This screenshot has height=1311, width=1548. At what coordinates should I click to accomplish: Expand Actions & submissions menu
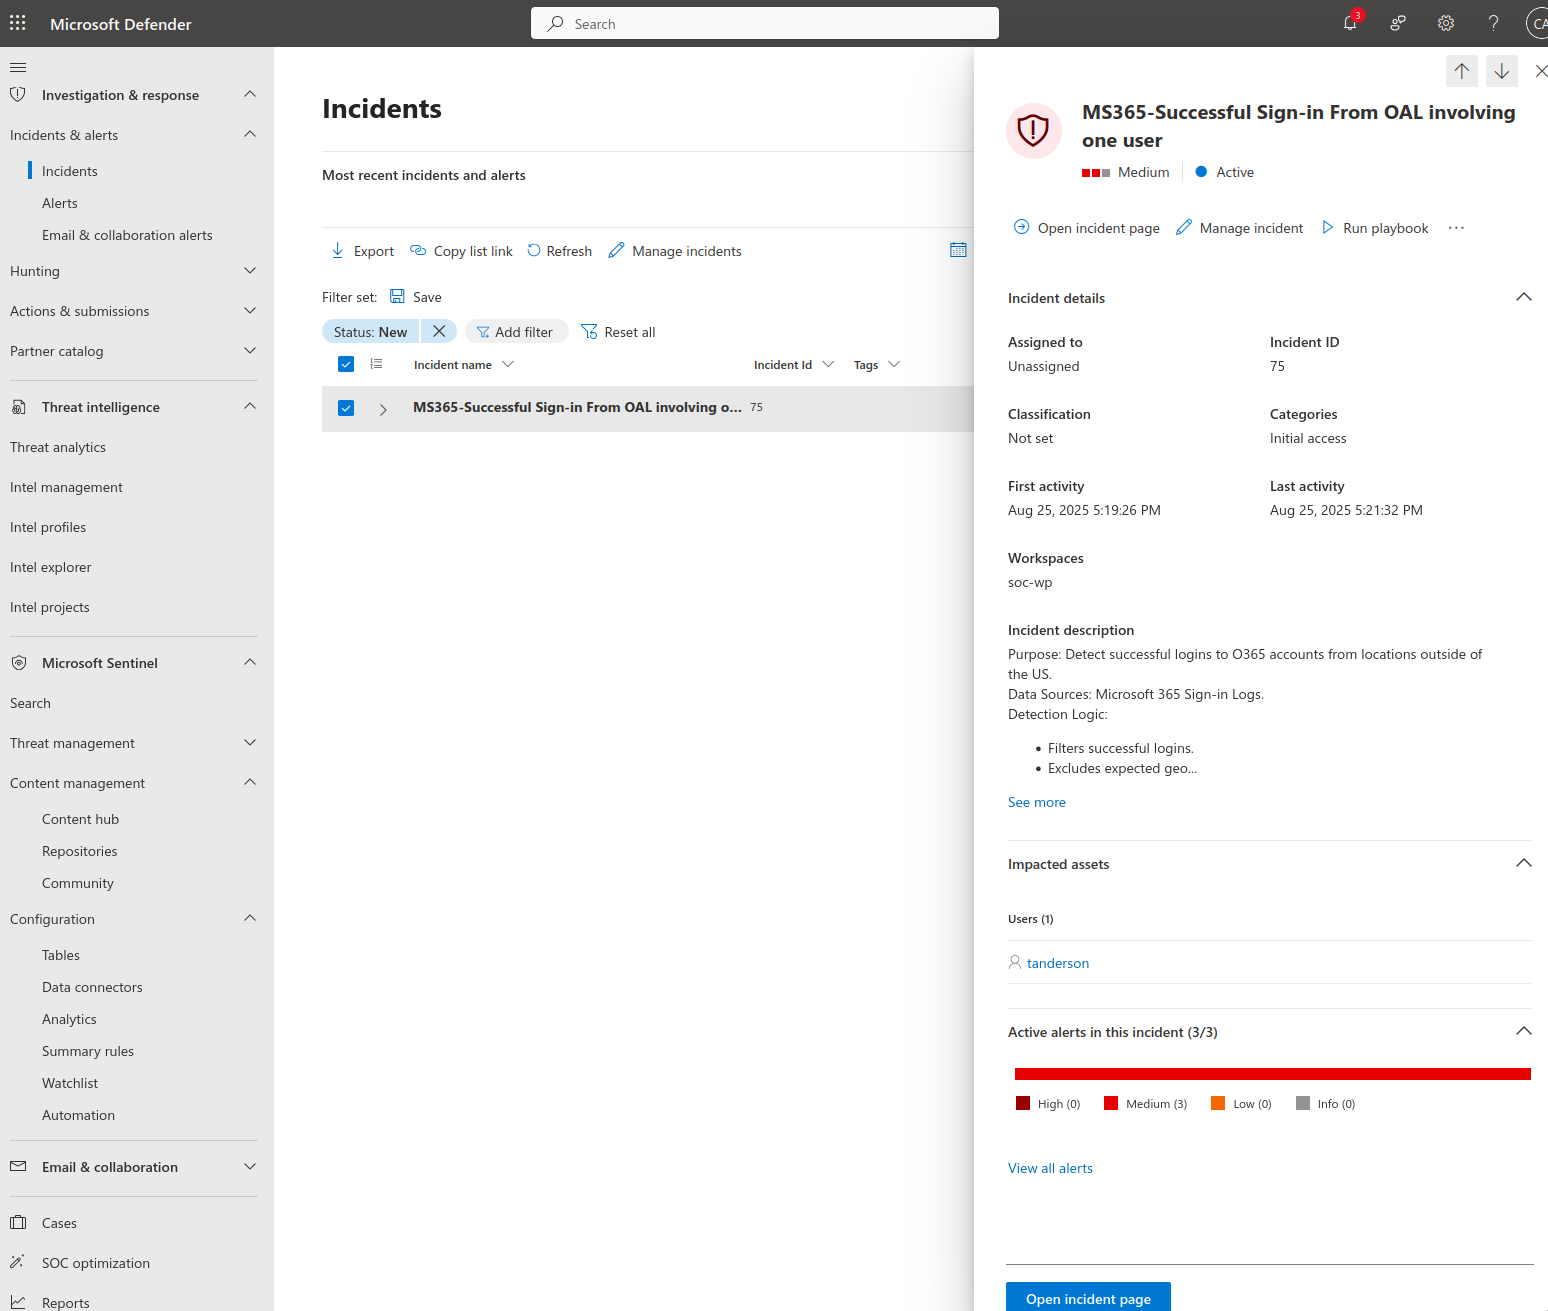click(x=250, y=310)
